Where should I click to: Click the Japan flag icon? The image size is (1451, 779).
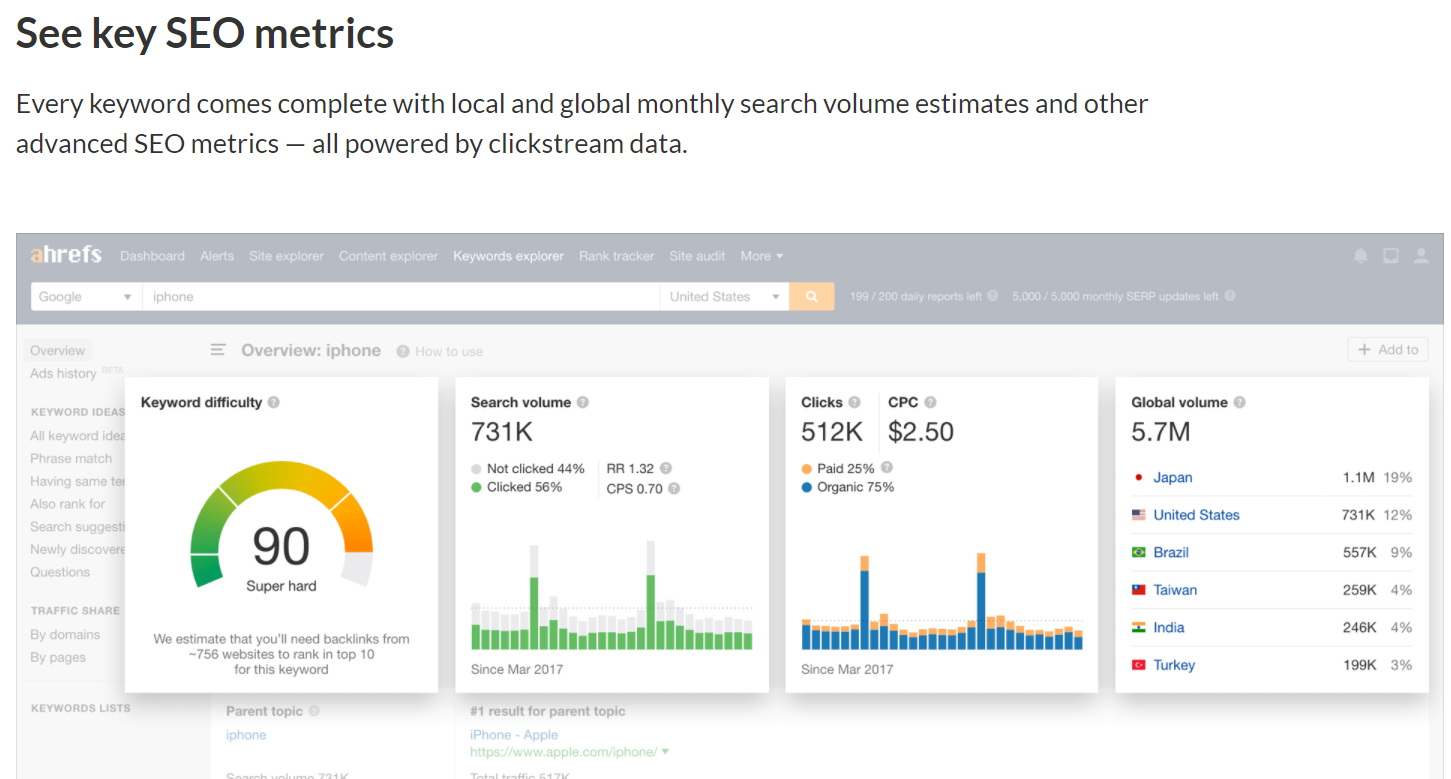click(x=1139, y=478)
